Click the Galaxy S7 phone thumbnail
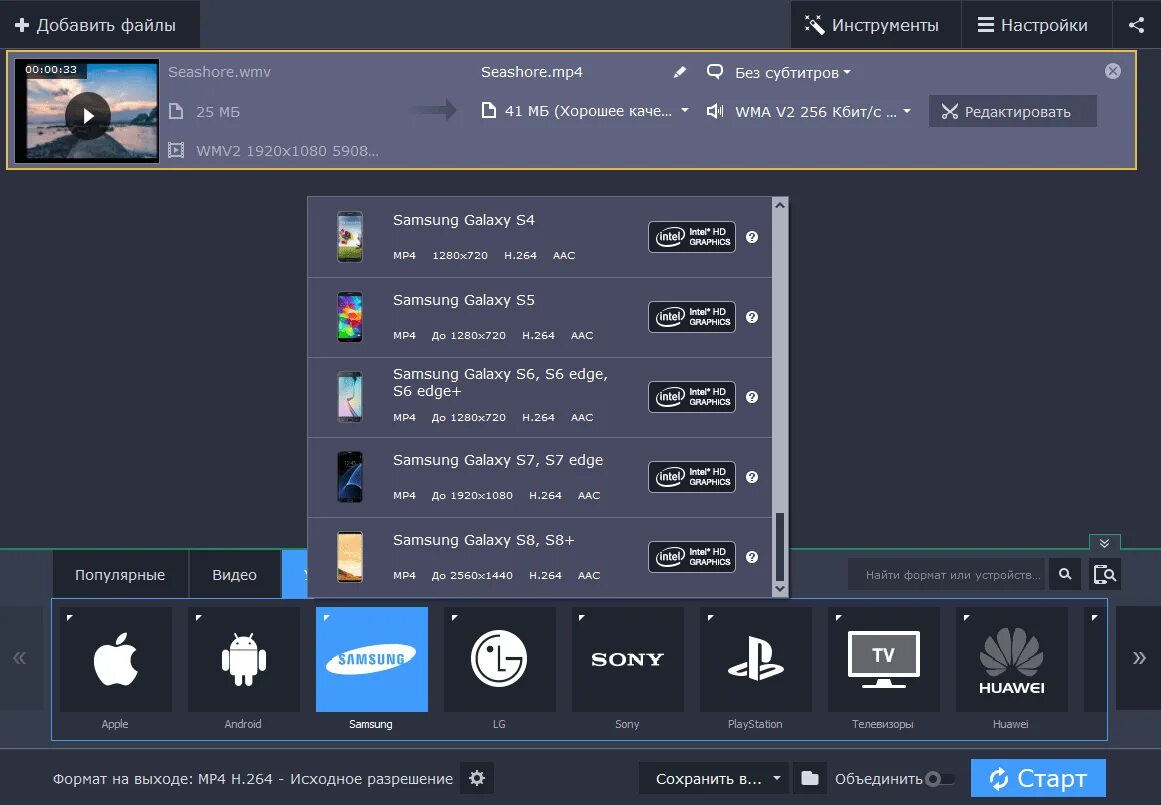1161x805 pixels. pyautogui.click(x=349, y=477)
